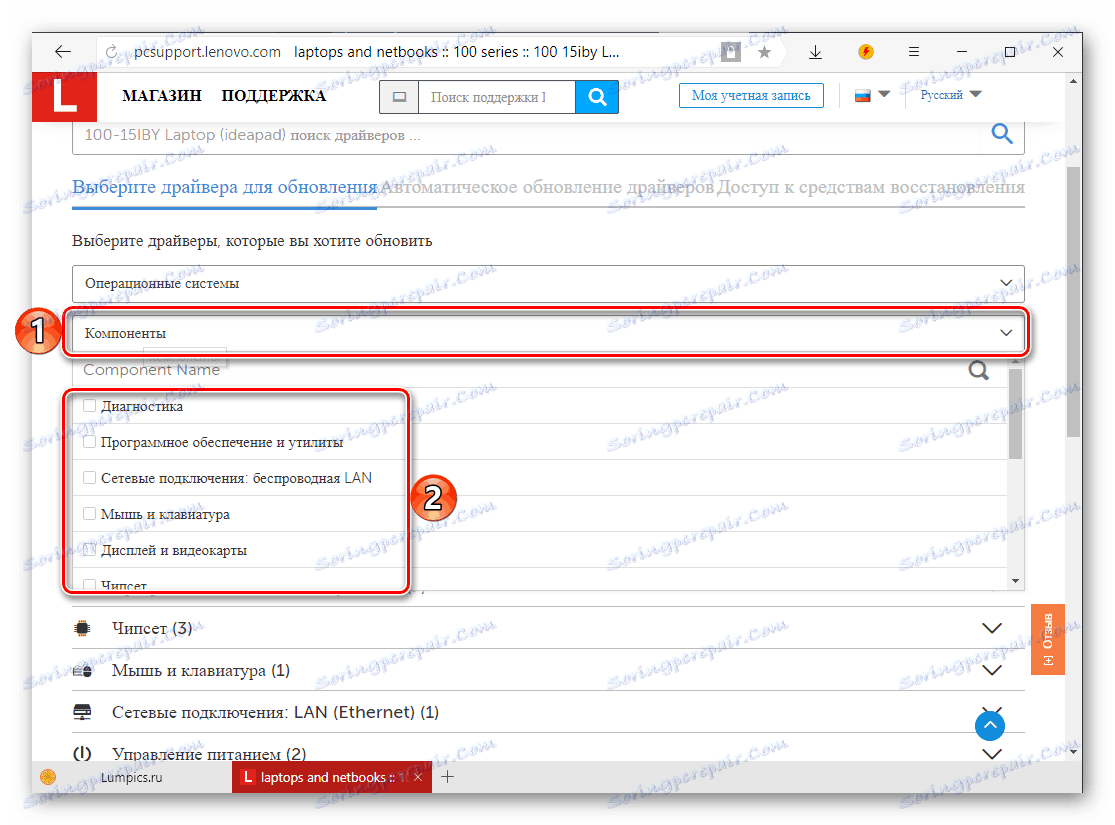1115x825 pixels.
Task: Click the padlock protect icon in address bar
Action: click(730, 51)
